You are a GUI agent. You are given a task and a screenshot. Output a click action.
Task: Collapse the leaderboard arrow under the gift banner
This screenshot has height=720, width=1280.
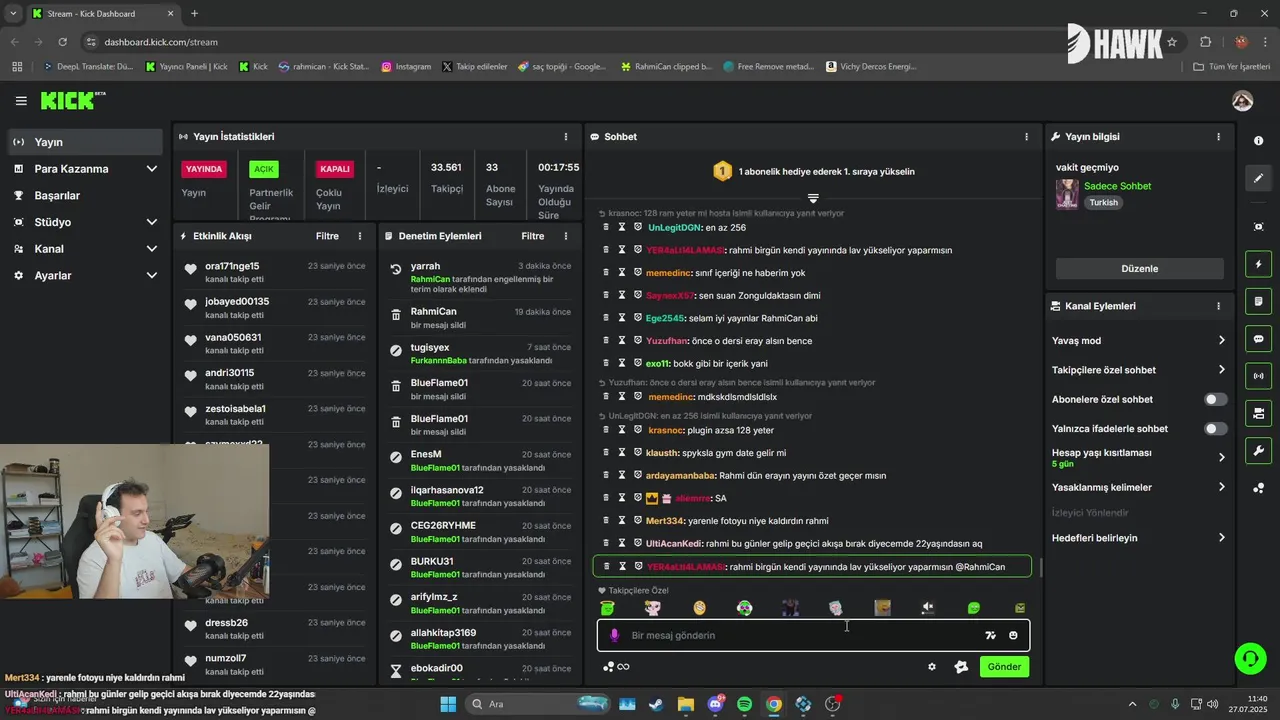813,198
